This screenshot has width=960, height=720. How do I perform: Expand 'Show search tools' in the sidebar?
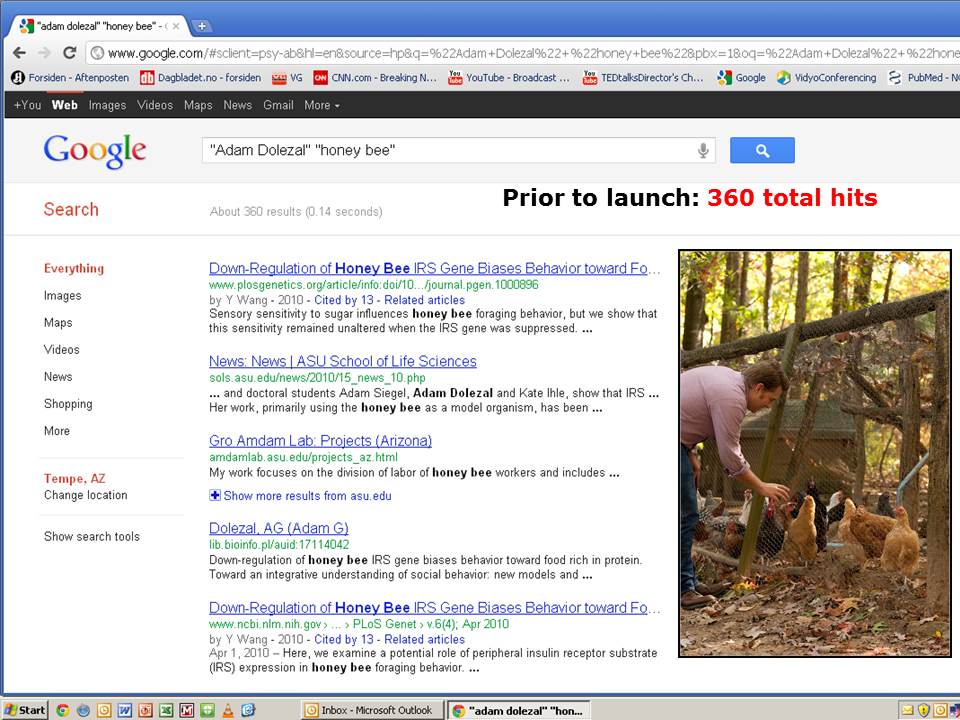92,537
